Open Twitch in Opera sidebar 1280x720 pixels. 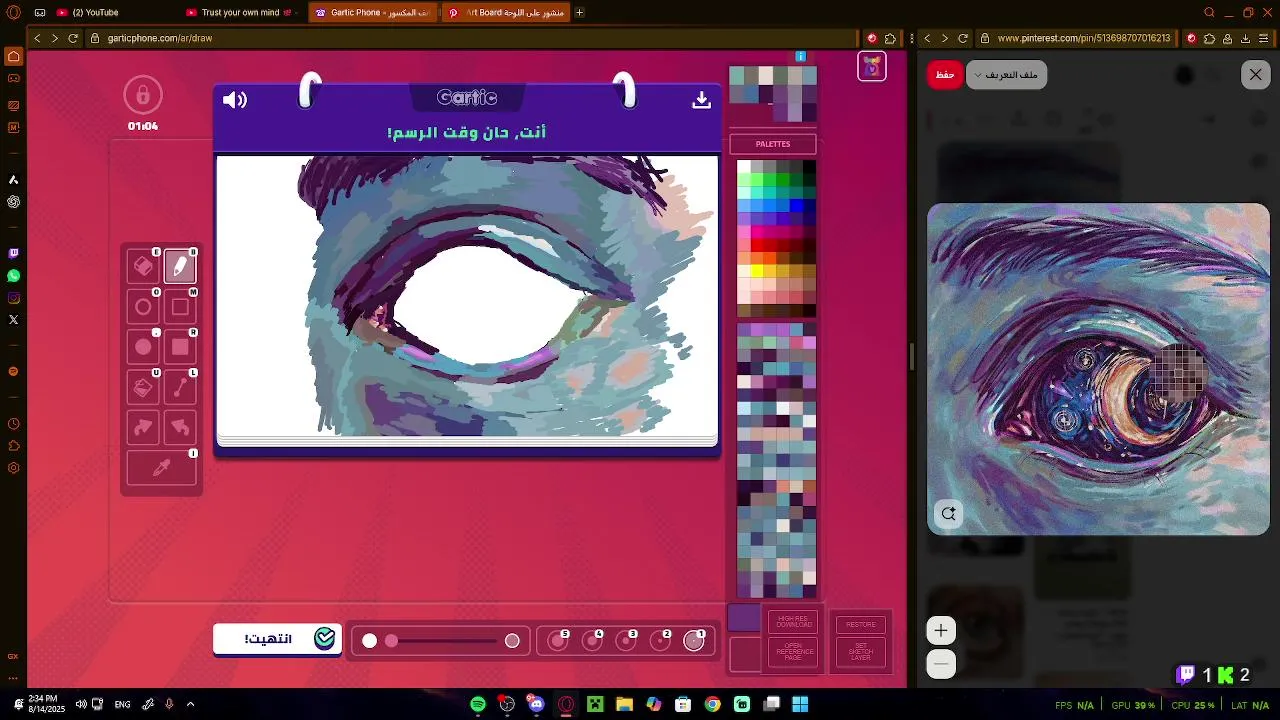coord(13,254)
